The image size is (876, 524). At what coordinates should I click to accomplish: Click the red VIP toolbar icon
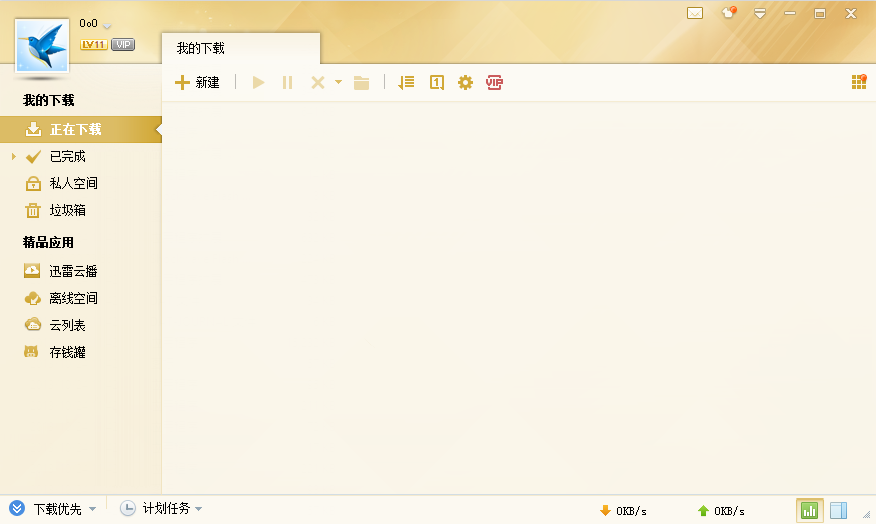pos(494,83)
